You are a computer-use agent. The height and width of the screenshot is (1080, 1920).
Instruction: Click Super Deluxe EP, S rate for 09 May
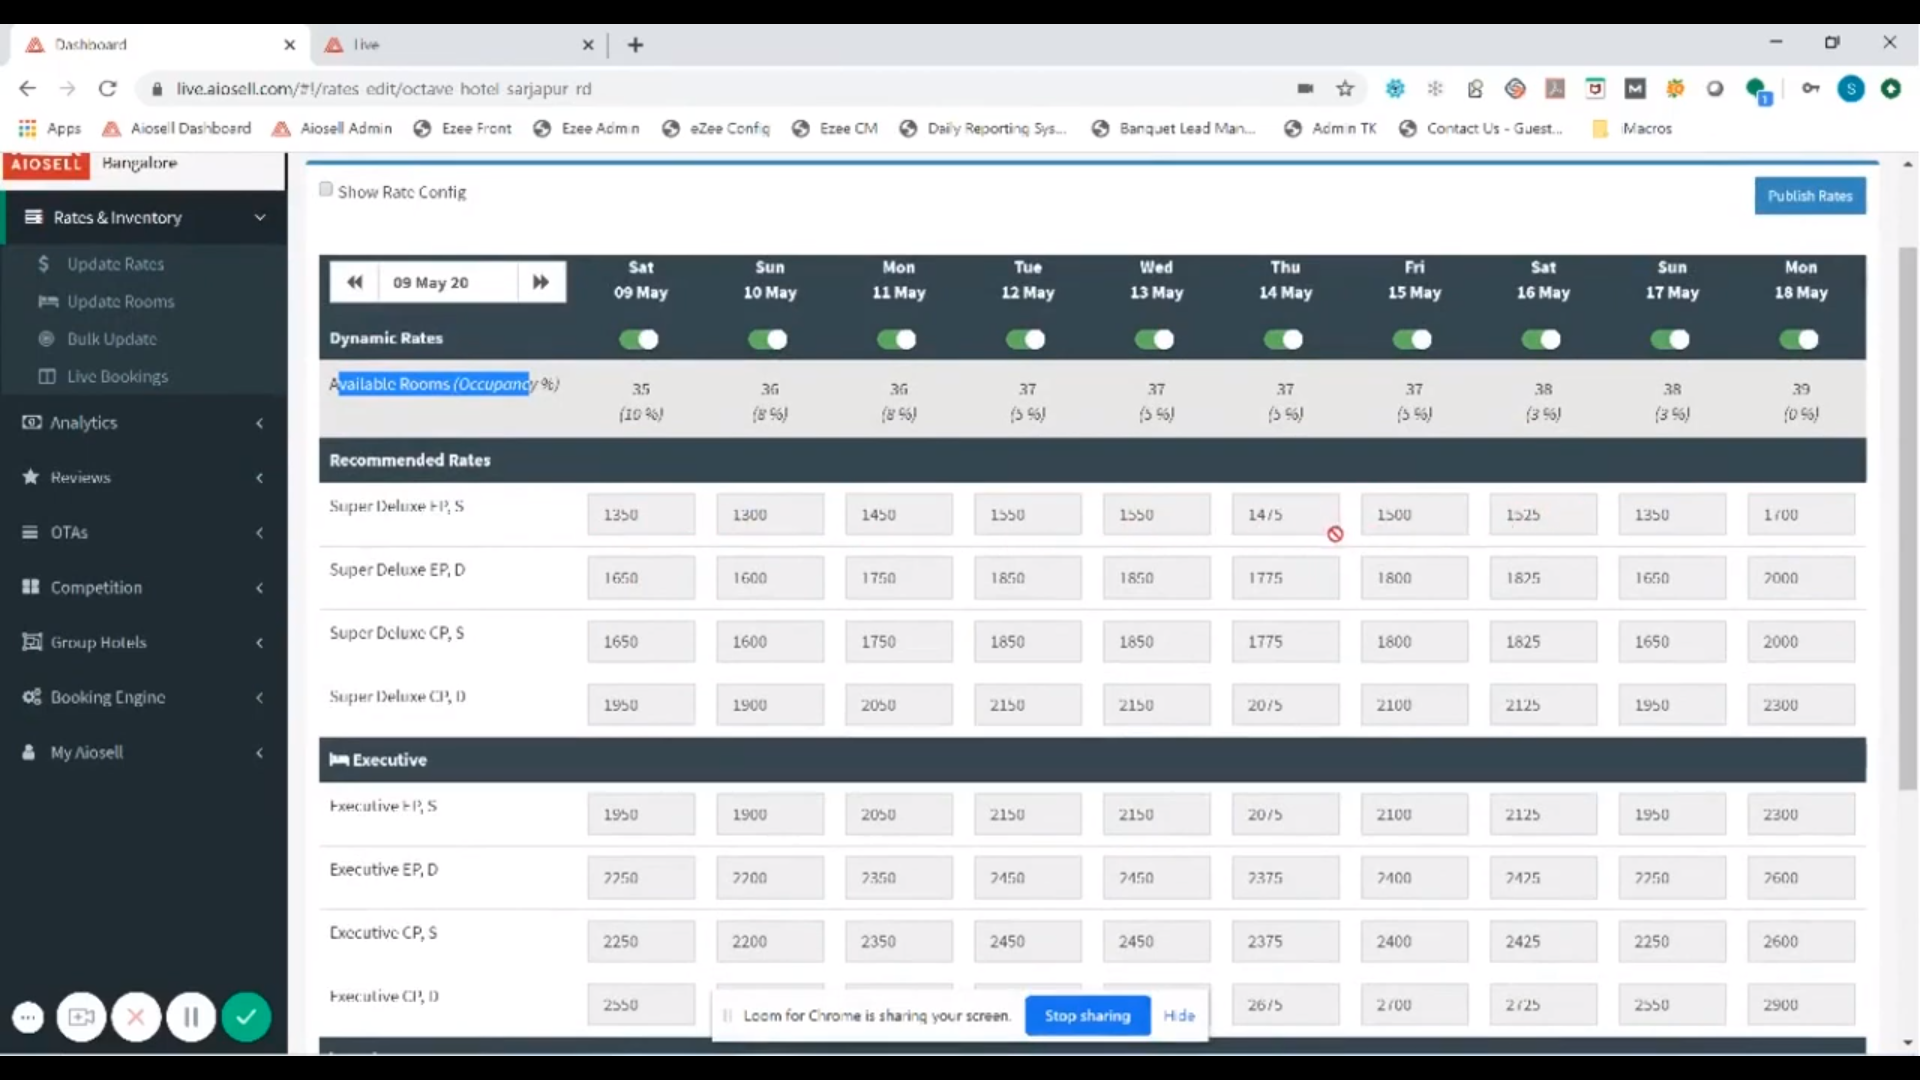(641, 515)
